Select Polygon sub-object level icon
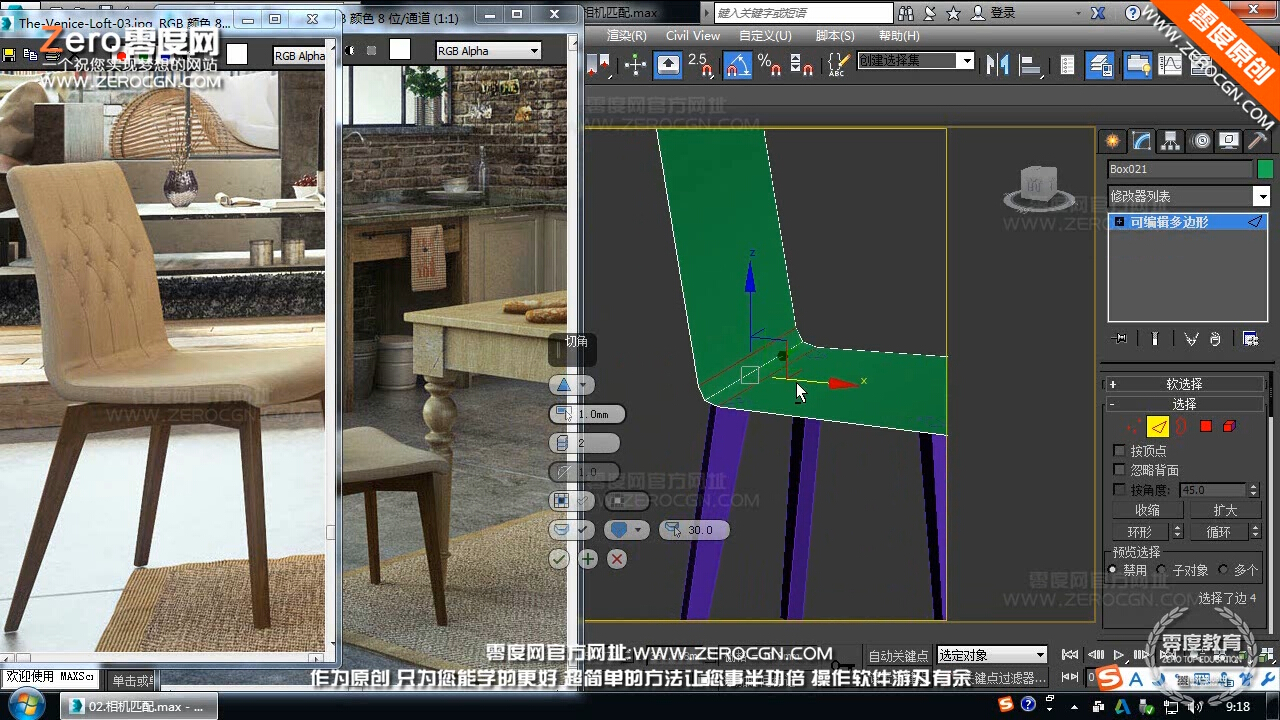1280x720 pixels. 1206,427
